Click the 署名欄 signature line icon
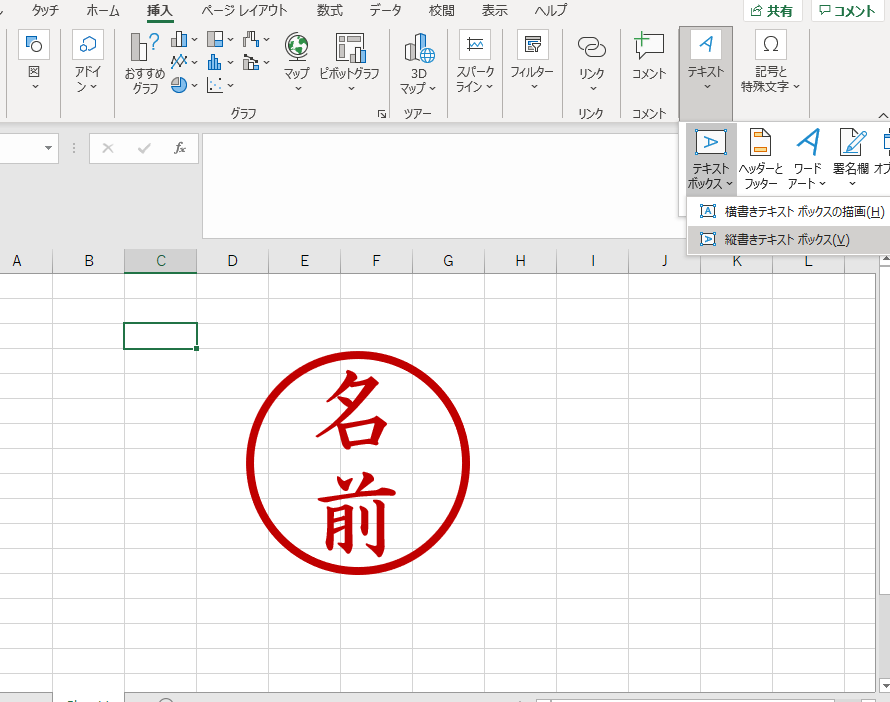This screenshot has height=702, width=890. point(852,142)
